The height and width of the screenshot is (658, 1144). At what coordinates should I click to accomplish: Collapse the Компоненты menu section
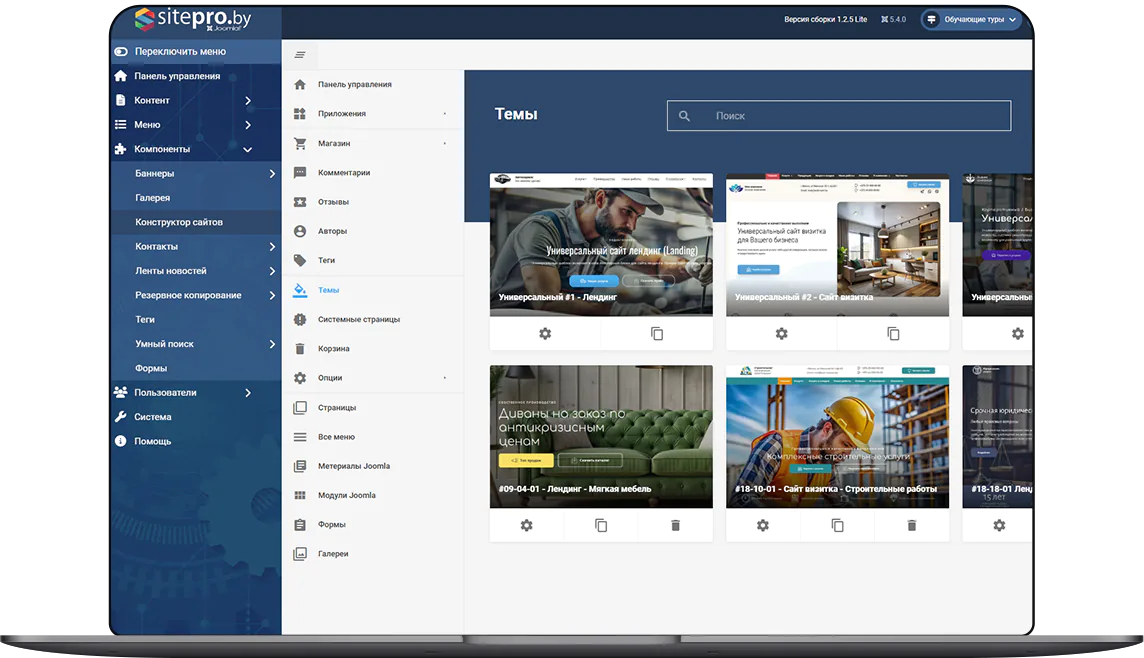[x=248, y=150]
